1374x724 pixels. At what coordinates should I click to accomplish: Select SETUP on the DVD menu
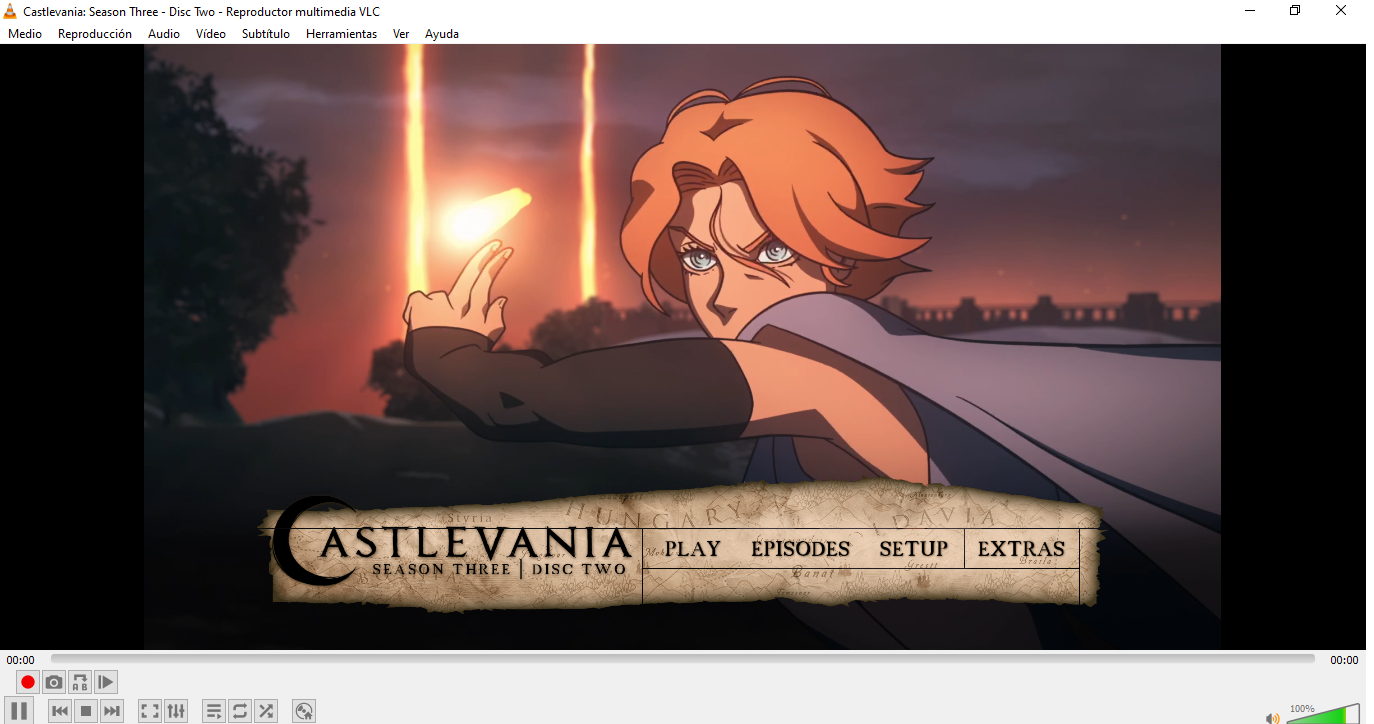913,549
